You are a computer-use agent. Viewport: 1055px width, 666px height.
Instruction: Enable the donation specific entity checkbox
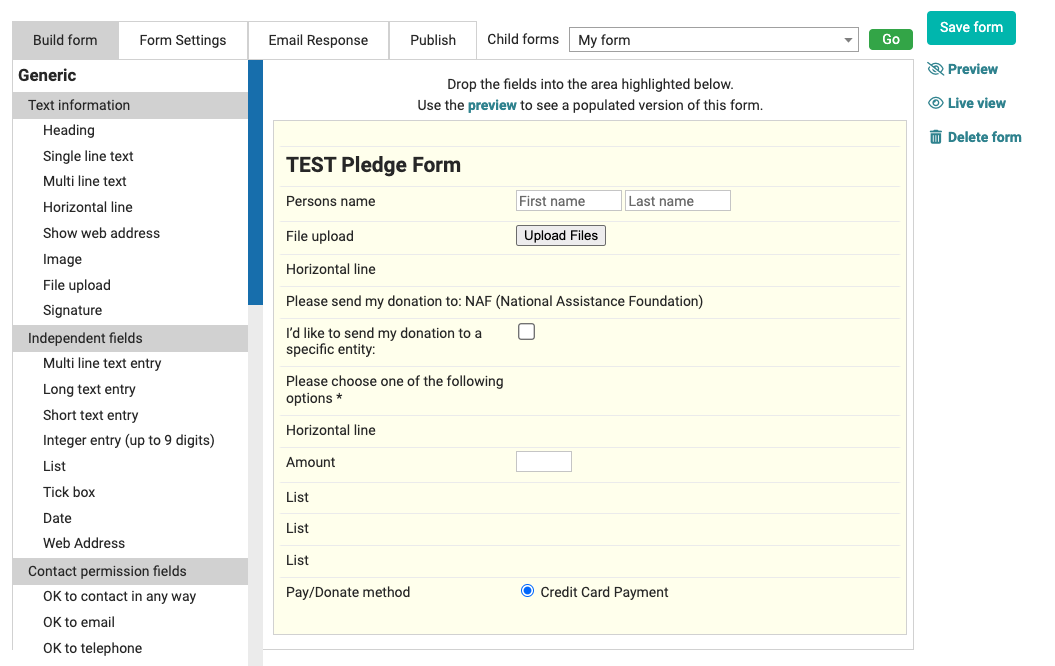(526, 331)
